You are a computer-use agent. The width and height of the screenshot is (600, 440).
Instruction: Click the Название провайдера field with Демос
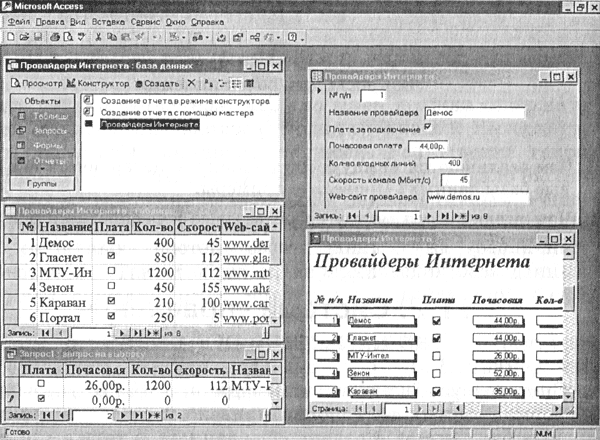click(x=473, y=112)
